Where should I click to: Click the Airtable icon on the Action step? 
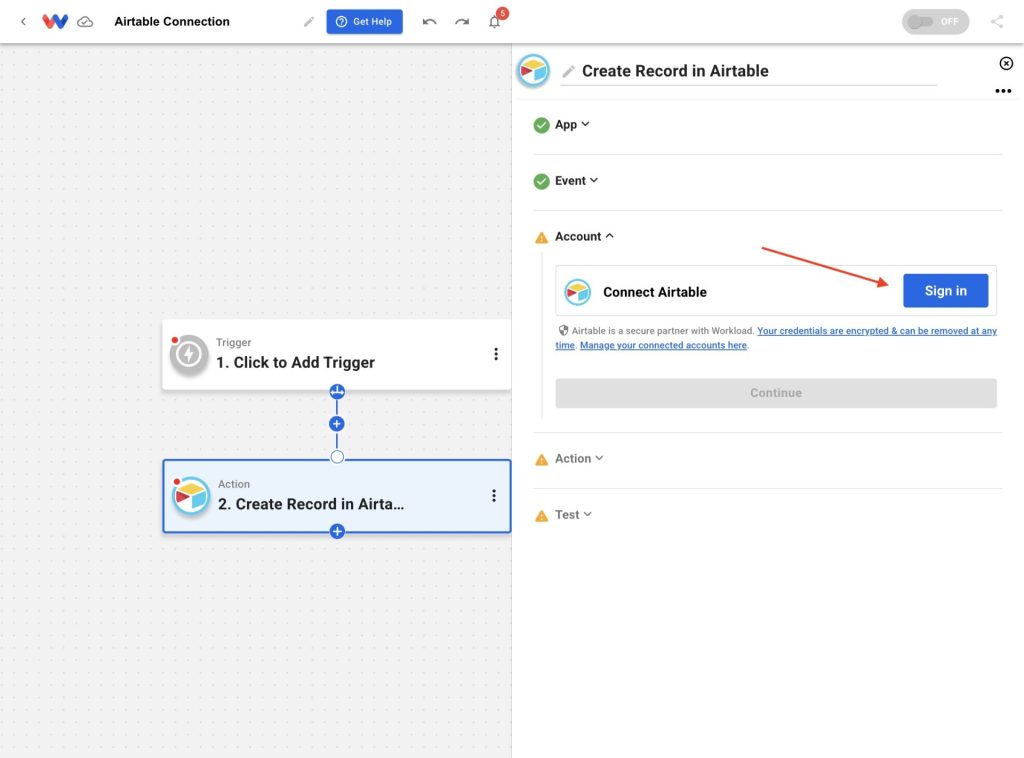191,496
